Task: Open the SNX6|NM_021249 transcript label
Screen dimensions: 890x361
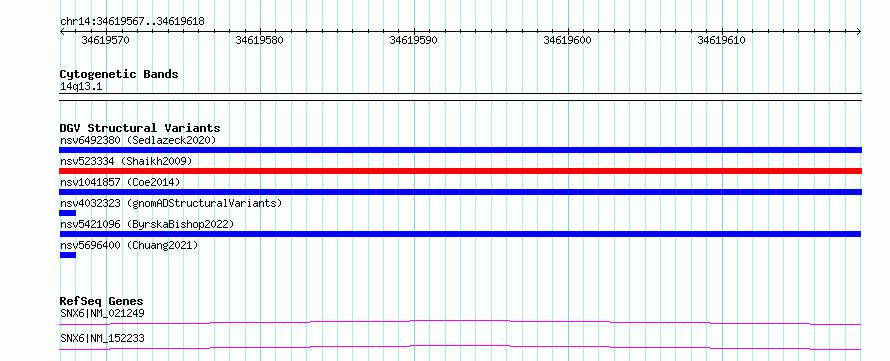Action: coord(101,313)
